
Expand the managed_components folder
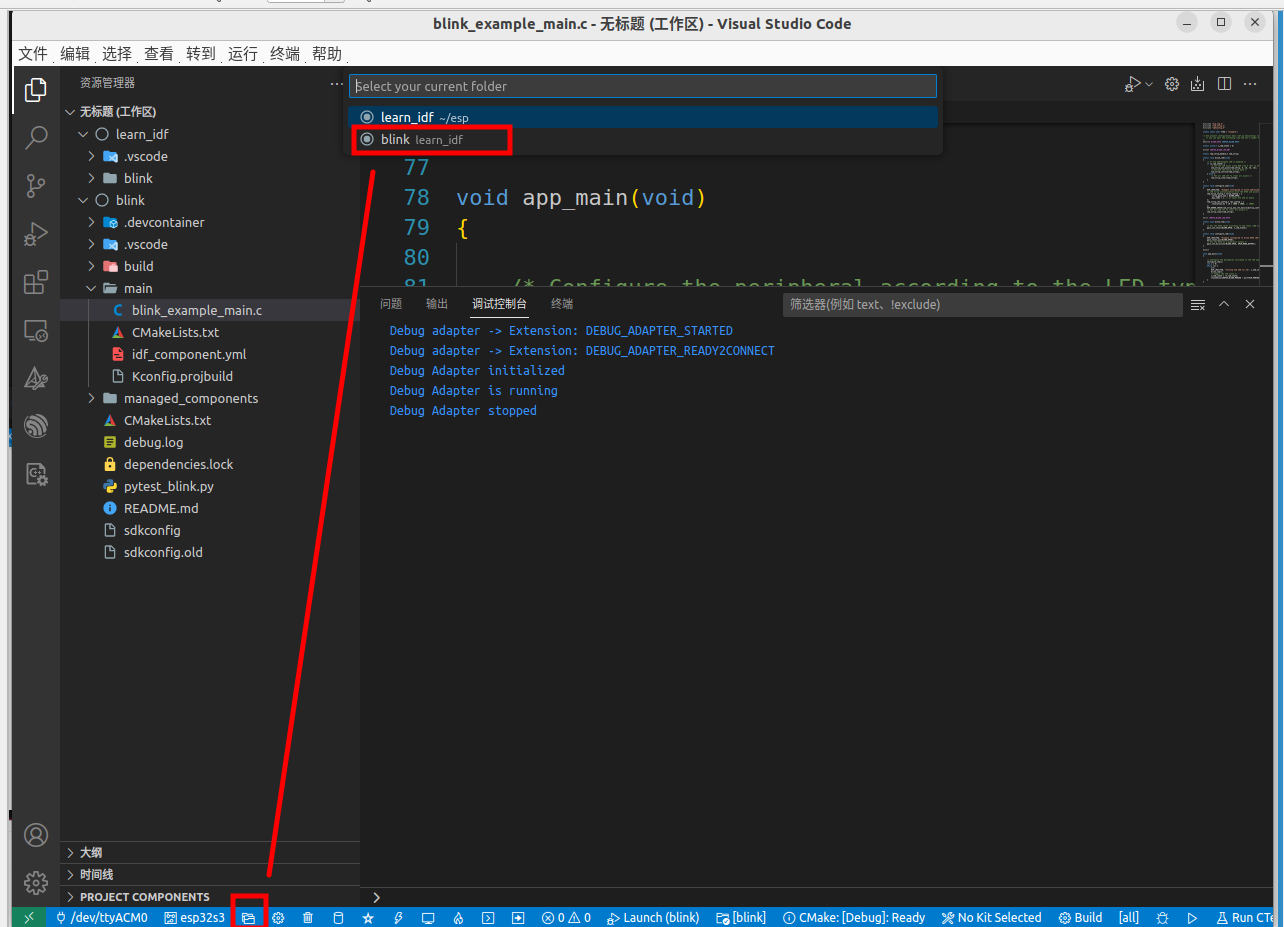click(x=92, y=398)
